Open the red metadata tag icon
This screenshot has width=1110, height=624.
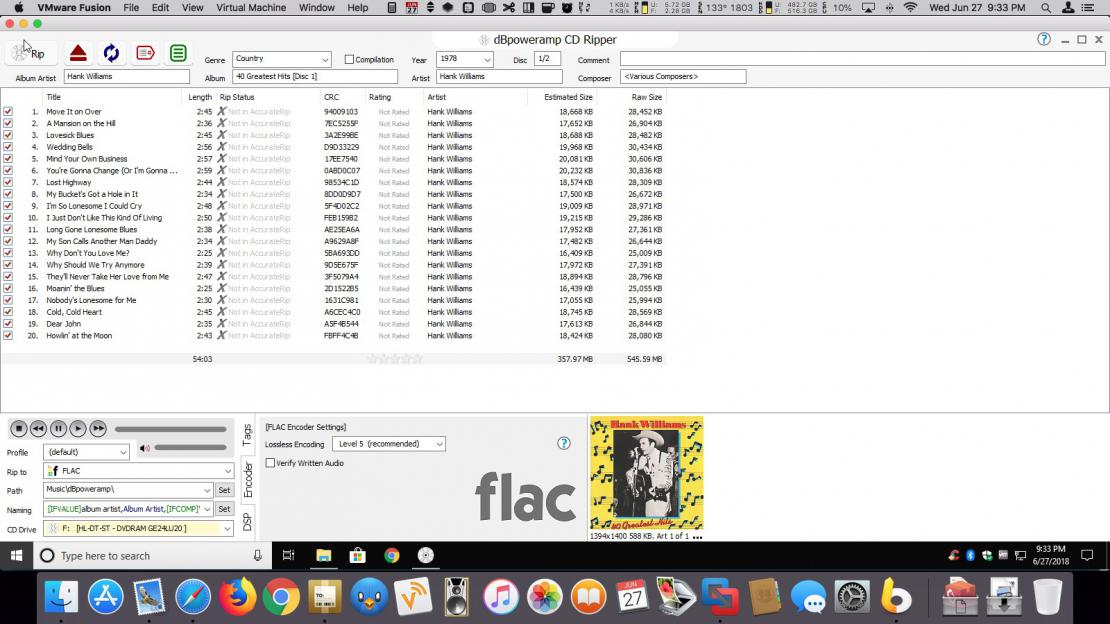[145, 53]
